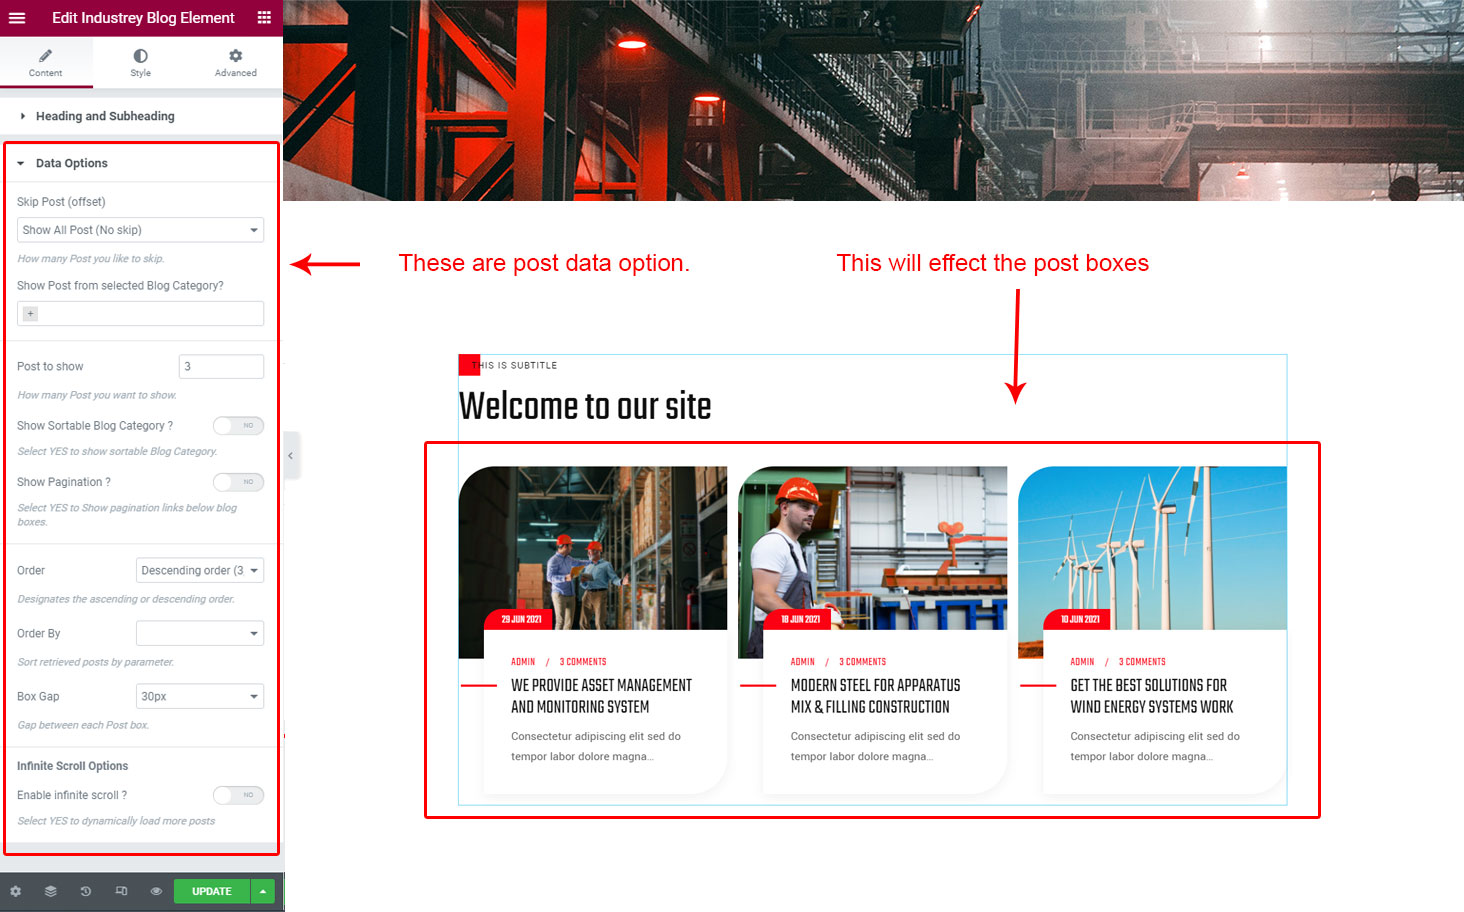Screen dimensions: 1464x912
Task: Switch to the Advanced tab
Action: click(x=235, y=63)
